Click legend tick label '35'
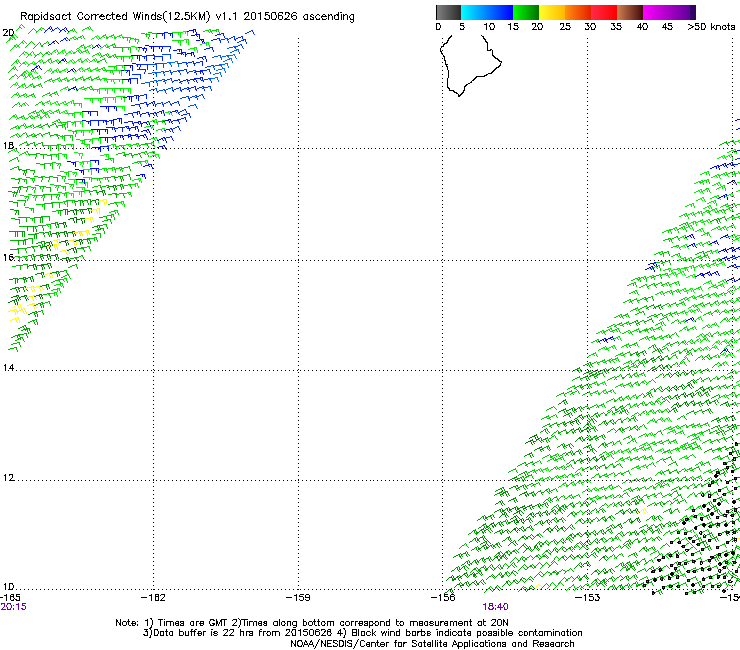Screen dimensions: 740x650 click(616, 27)
